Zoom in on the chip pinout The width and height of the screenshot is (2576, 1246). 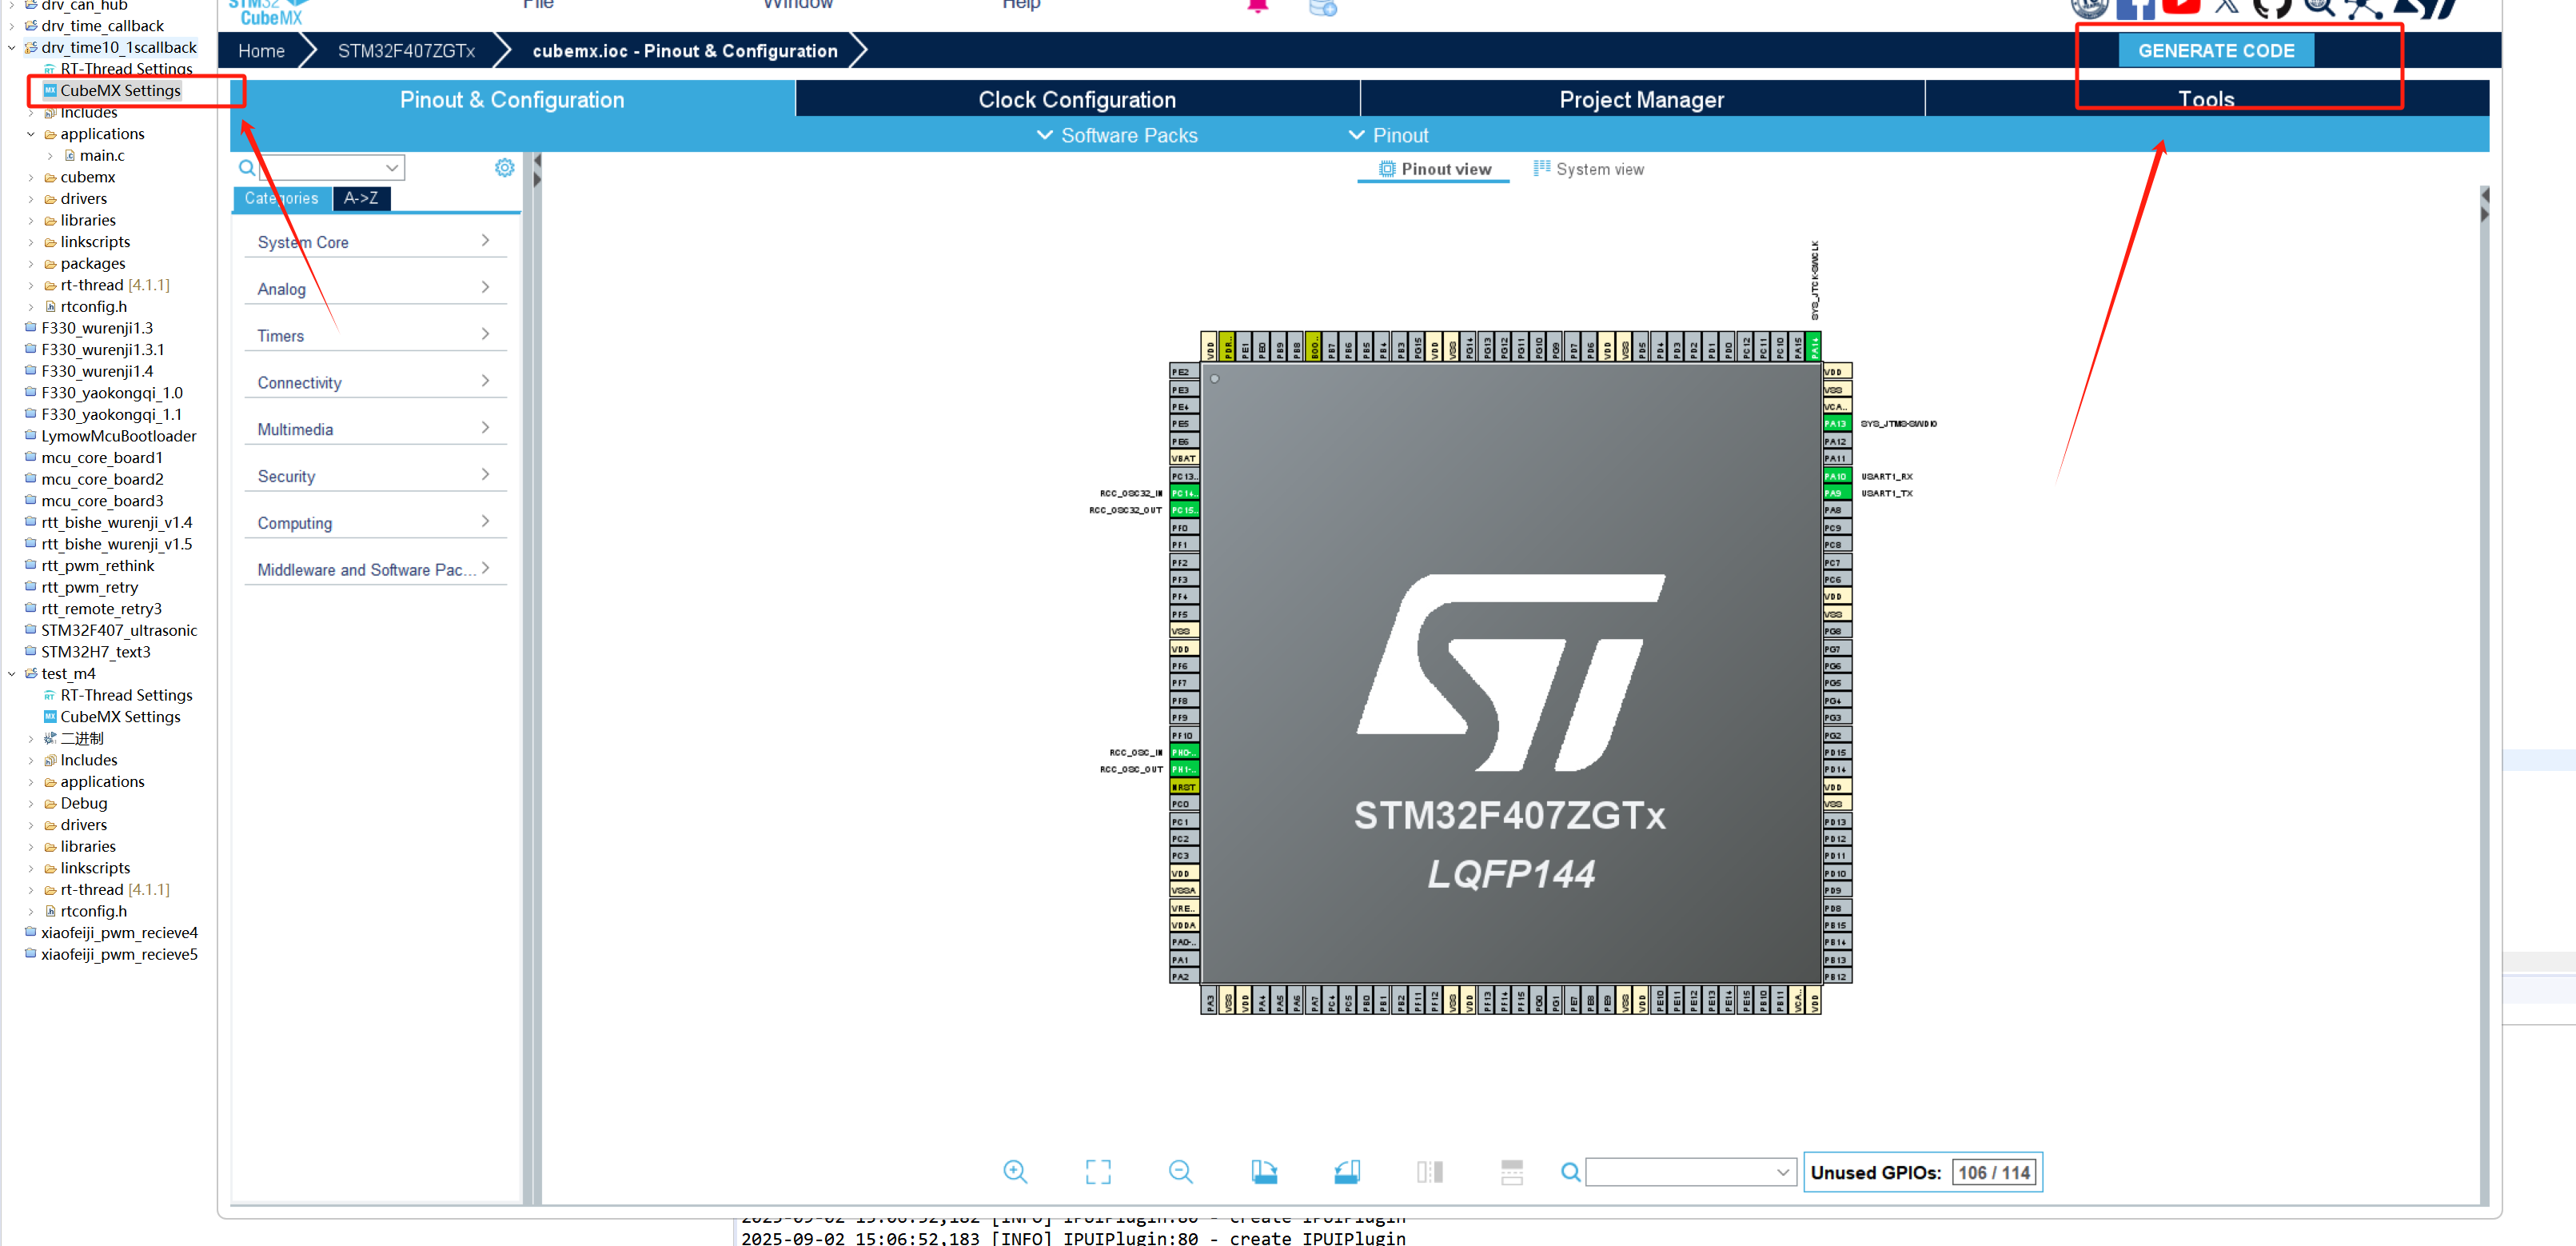coord(1015,1172)
